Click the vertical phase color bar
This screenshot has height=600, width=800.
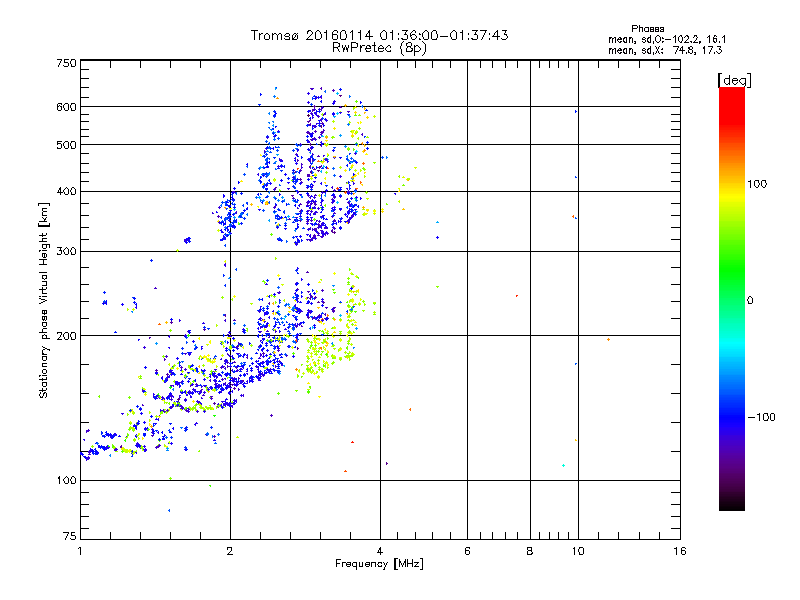point(732,298)
